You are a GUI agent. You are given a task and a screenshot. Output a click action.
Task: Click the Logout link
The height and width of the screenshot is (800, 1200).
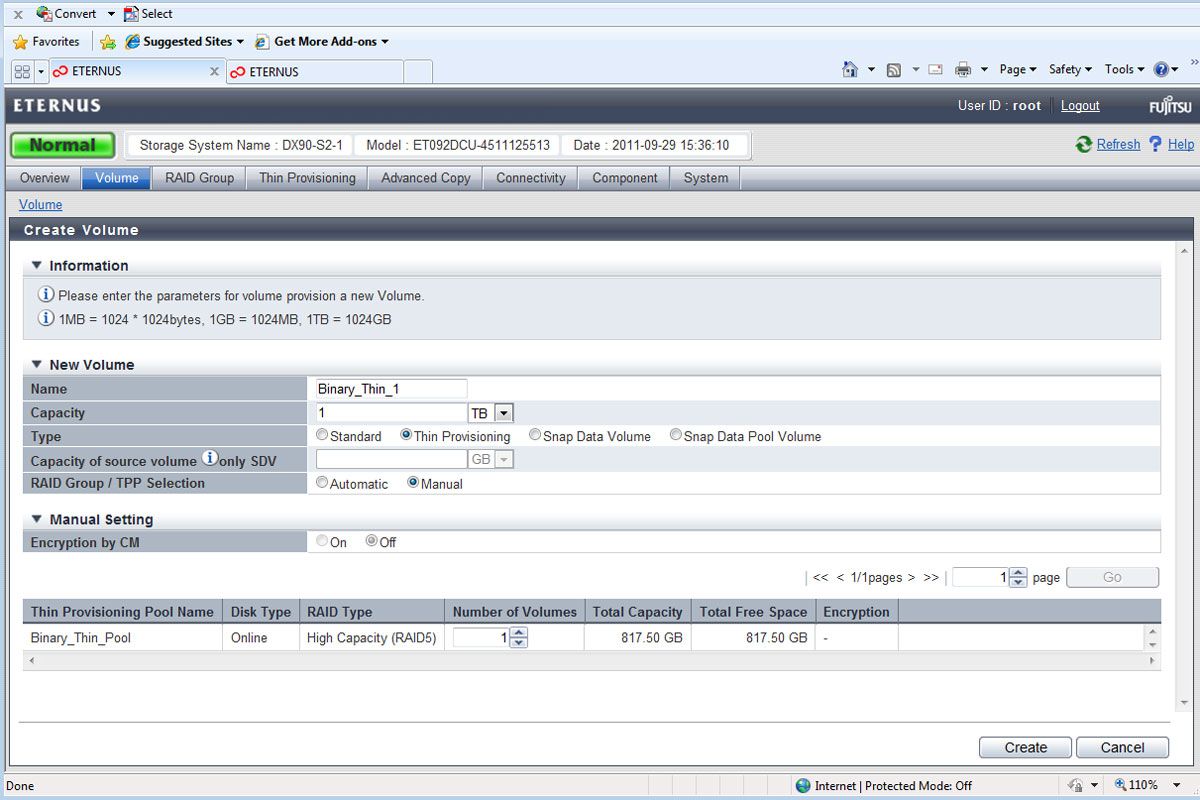point(1080,106)
